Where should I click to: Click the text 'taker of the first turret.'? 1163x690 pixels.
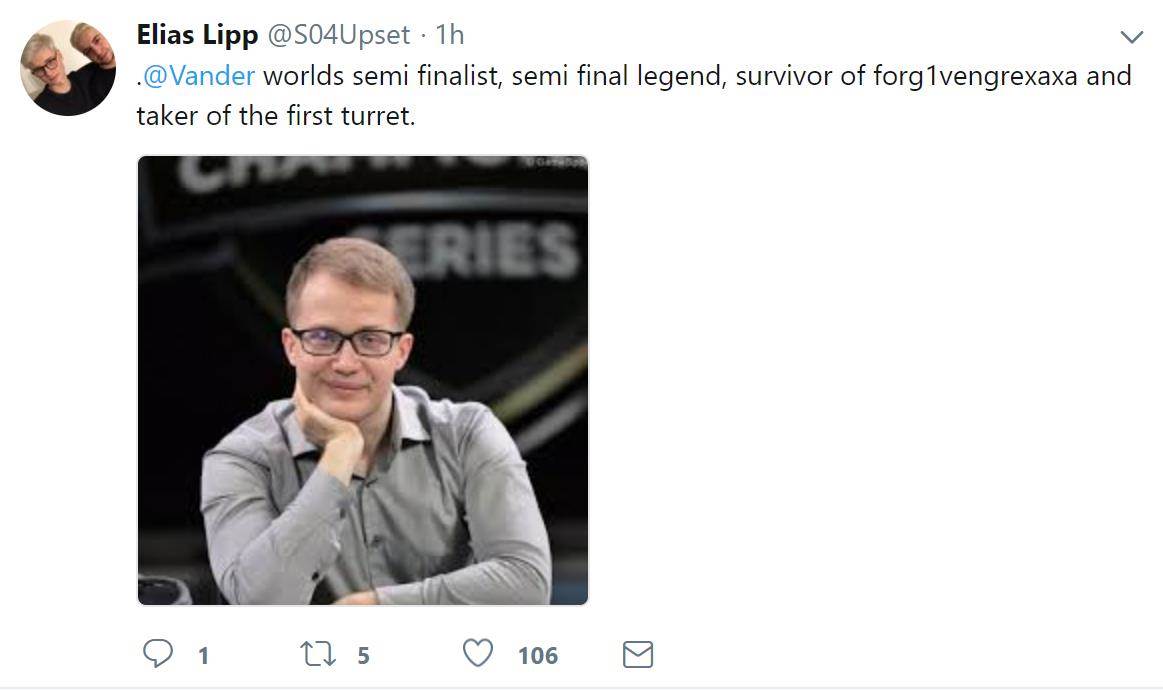[x=275, y=116]
